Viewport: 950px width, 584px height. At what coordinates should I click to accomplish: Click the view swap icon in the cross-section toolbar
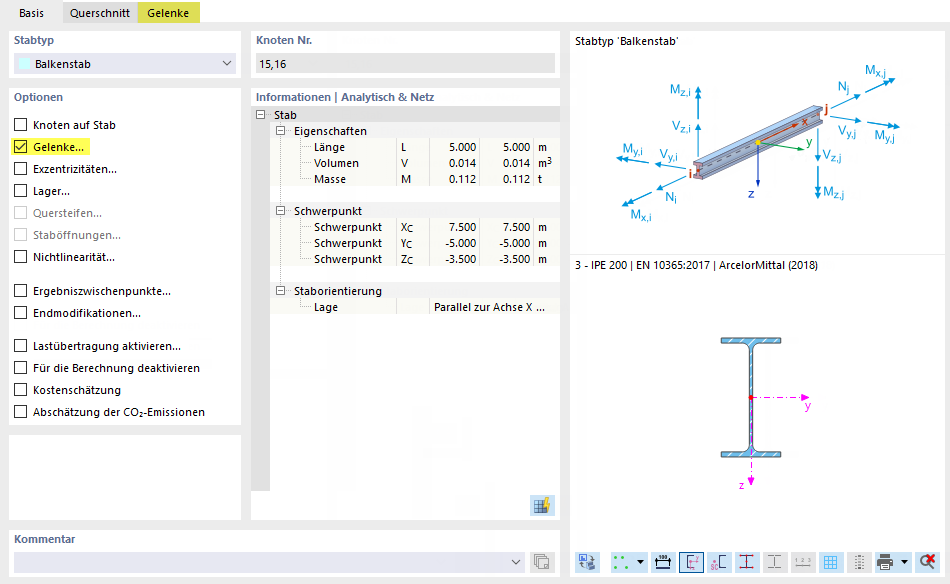587,562
